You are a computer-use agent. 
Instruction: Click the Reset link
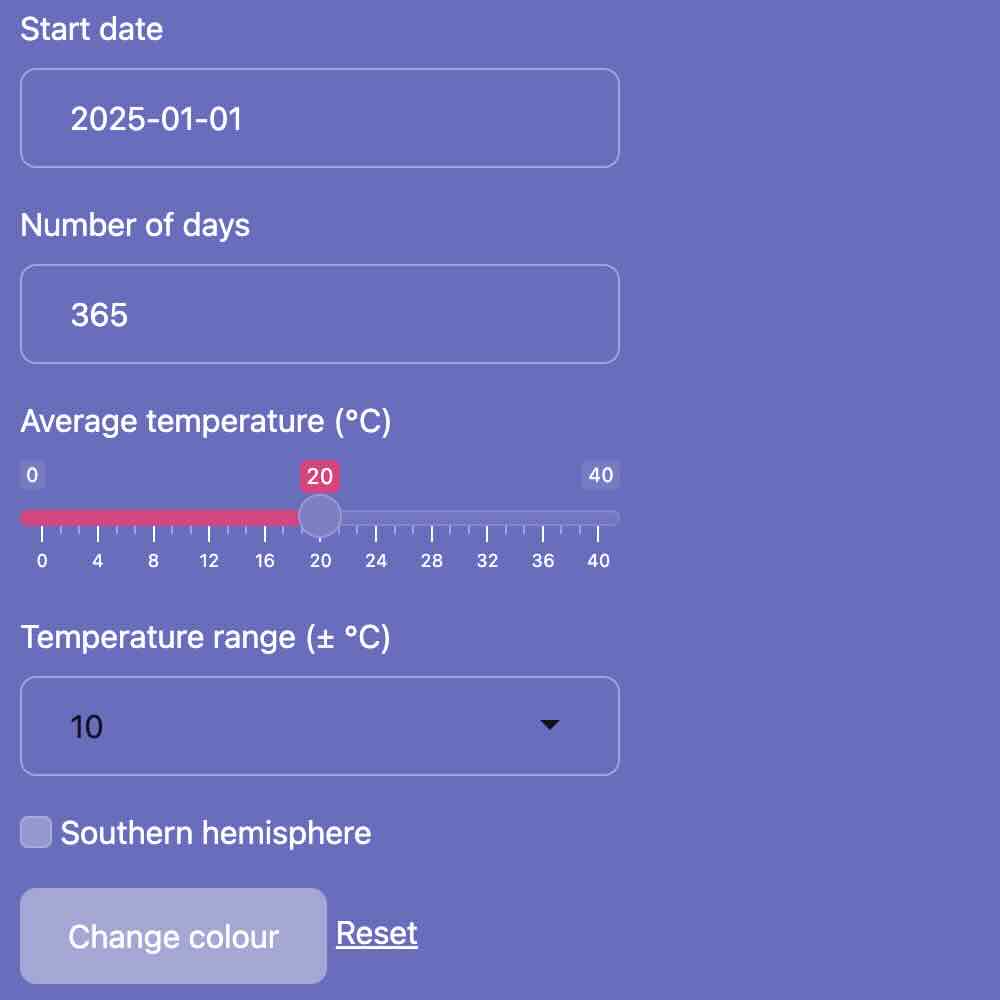(x=376, y=934)
